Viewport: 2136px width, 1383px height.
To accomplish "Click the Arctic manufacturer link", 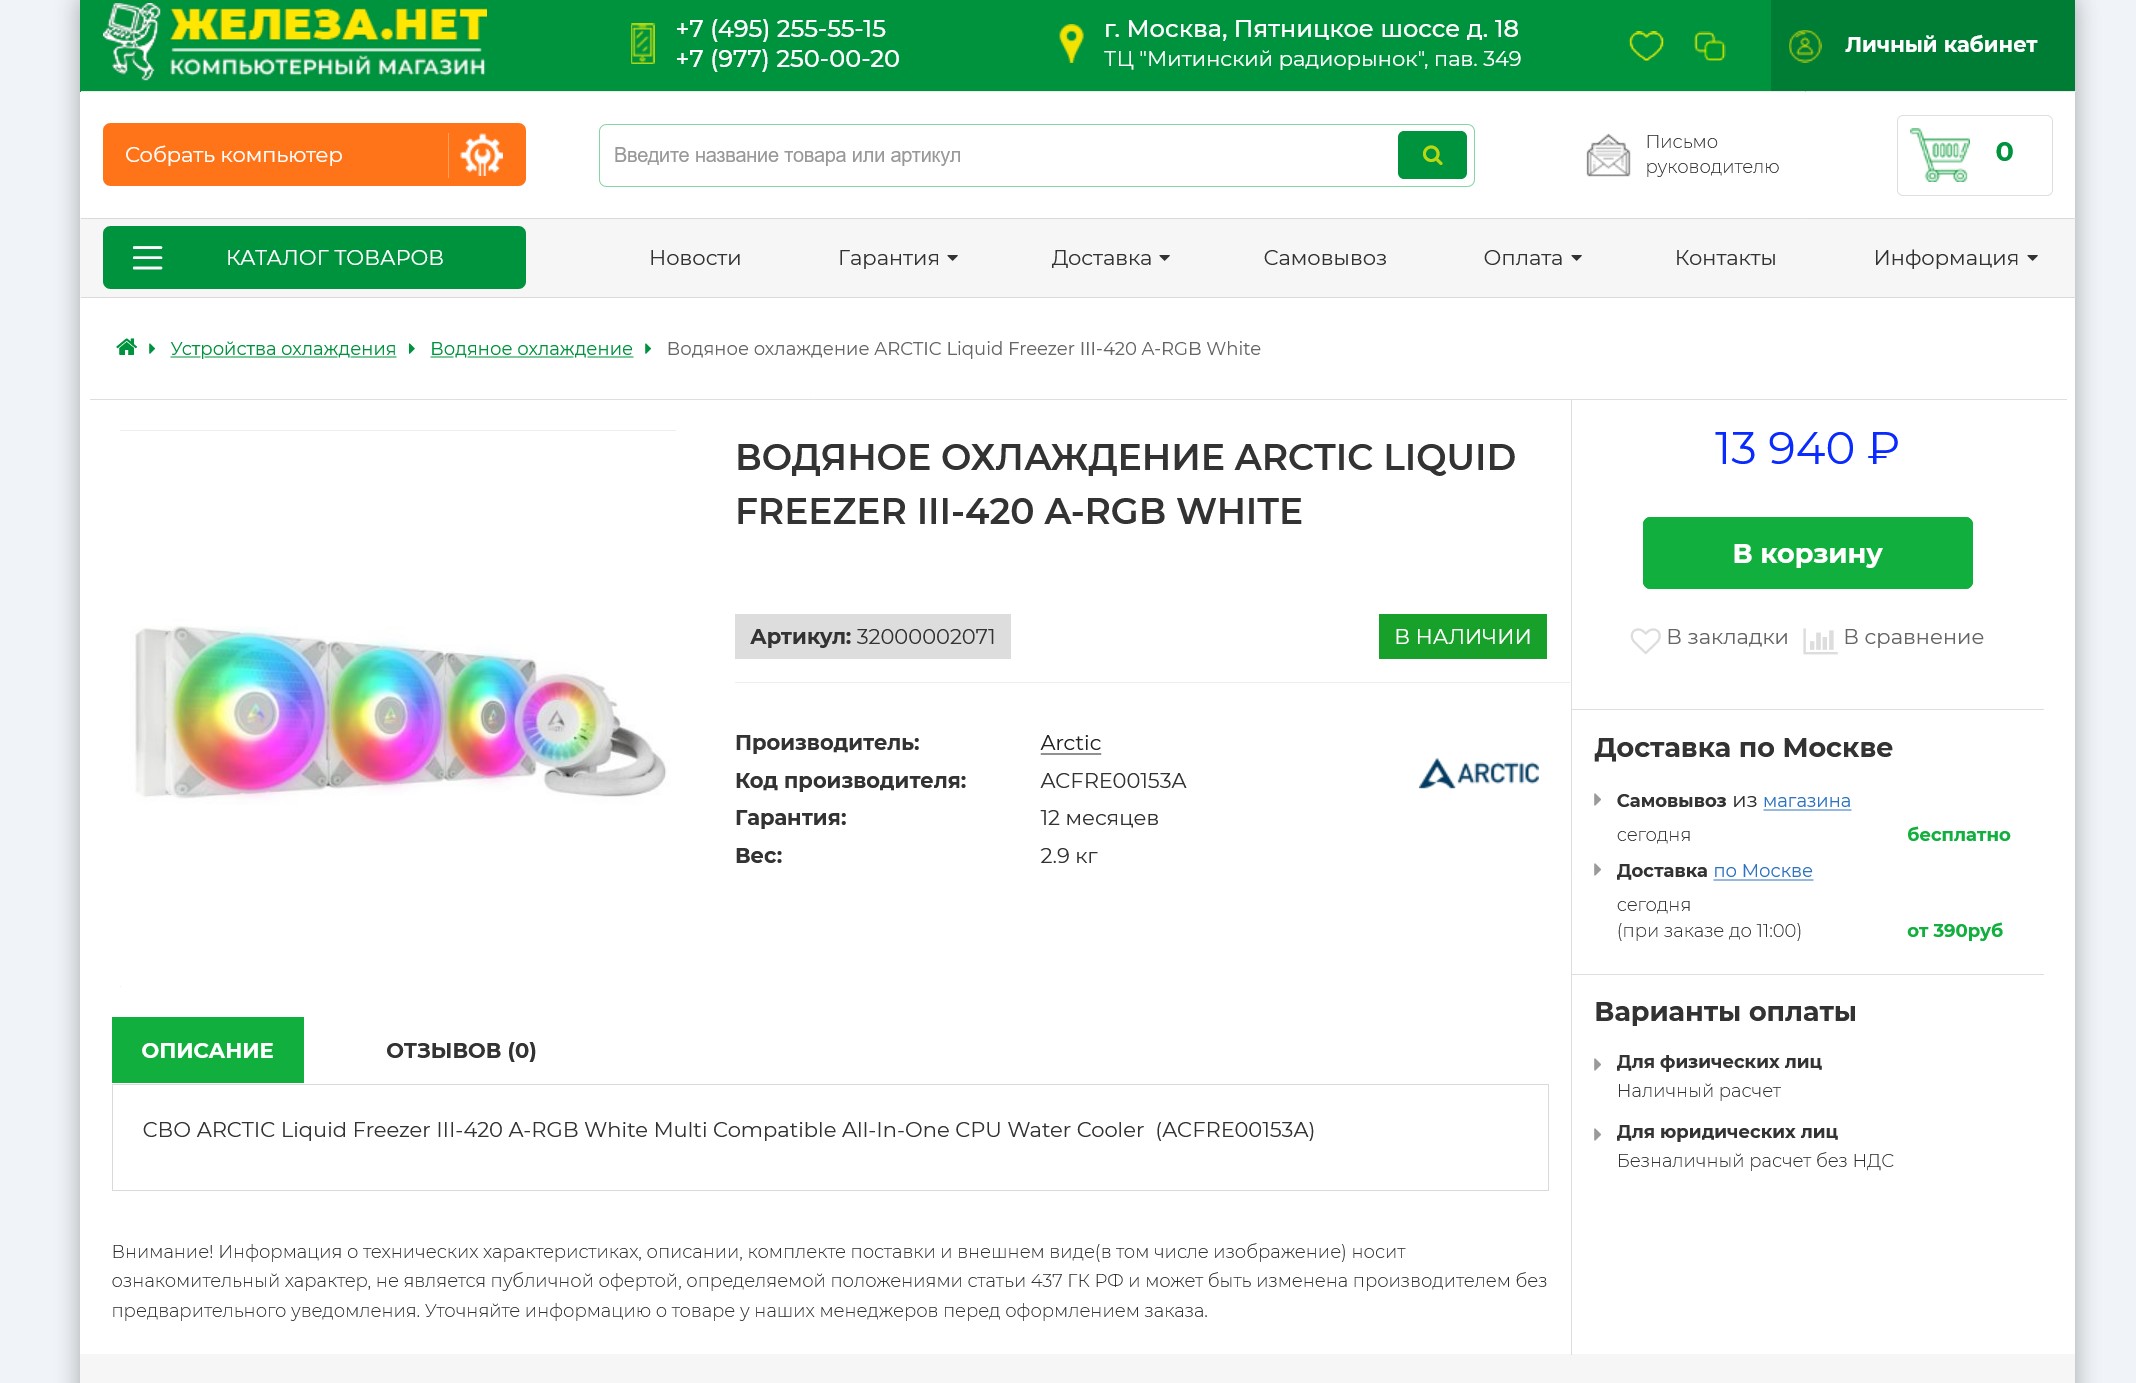I will click(1070, 743).
